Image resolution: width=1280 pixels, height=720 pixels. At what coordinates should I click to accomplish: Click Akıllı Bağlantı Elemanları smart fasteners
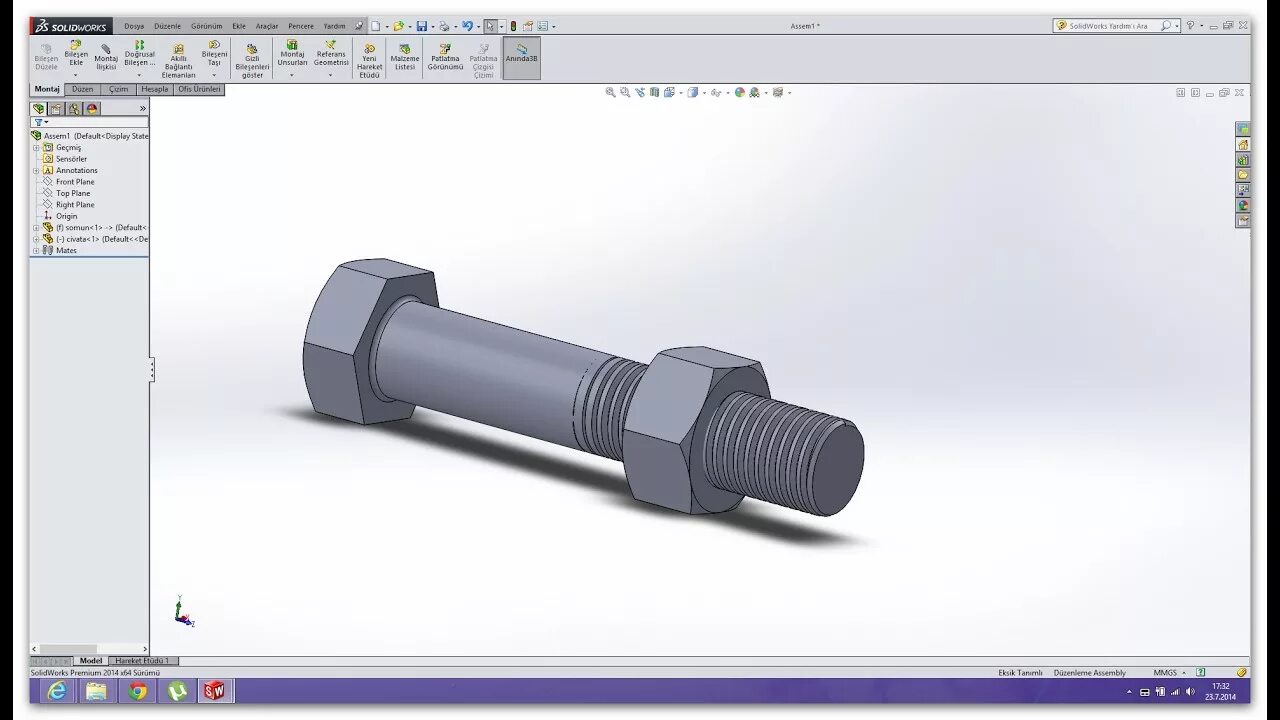tap(178, 60)
